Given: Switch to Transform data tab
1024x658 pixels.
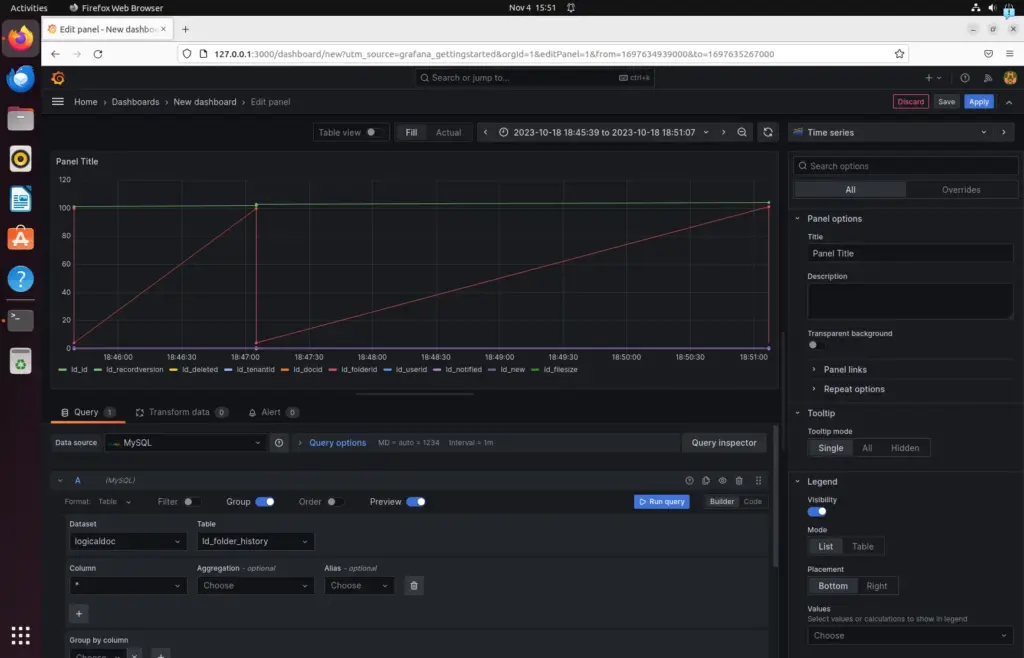Looking at the screenshot, I should click(181, 413).
